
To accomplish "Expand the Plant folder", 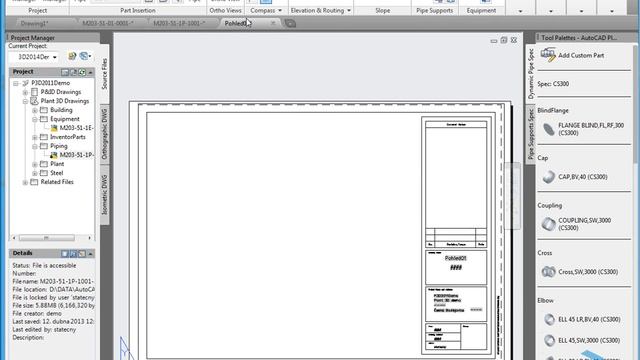I will tap(35, 164).
